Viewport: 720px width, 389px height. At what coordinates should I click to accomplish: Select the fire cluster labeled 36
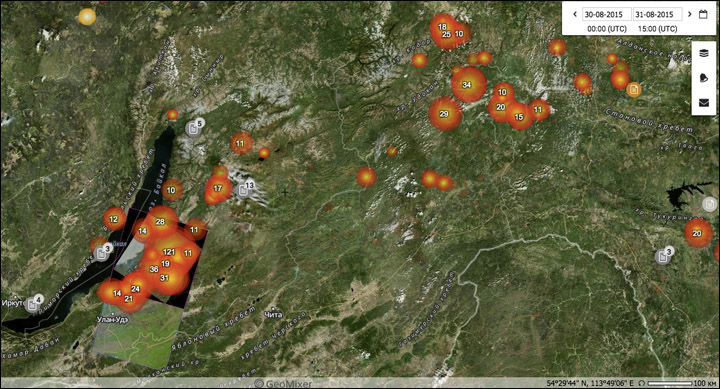tap(154, 269)
